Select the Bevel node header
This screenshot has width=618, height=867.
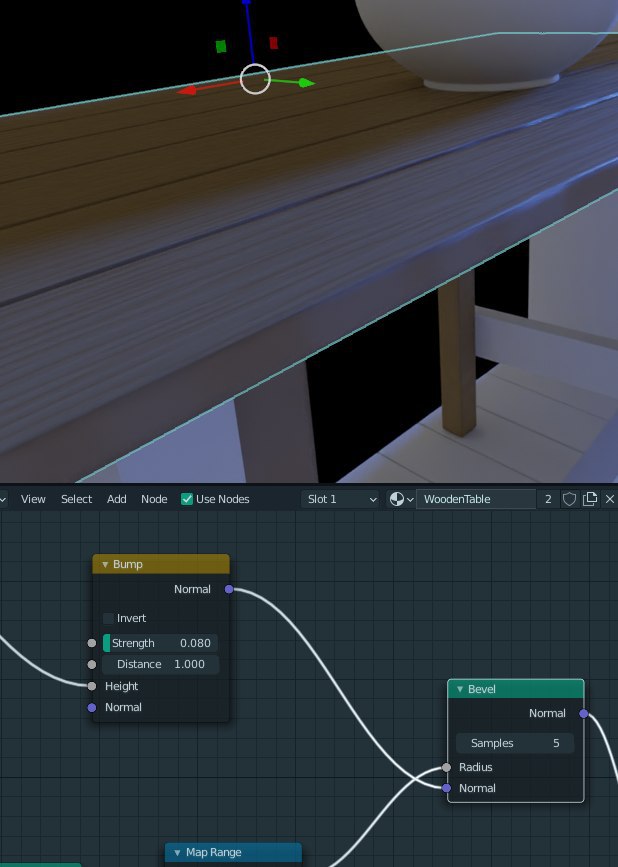pos(516,689)
